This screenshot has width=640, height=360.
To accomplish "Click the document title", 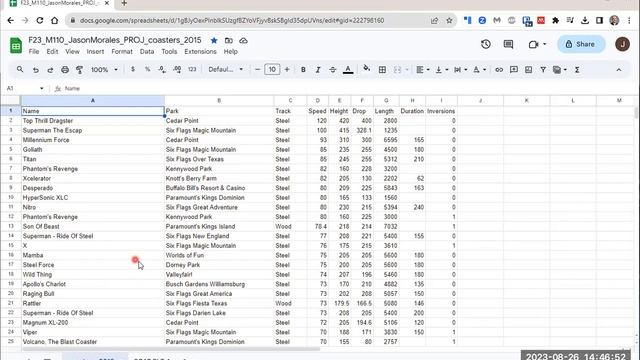I will pyautogui.click(x=115, y=40).
